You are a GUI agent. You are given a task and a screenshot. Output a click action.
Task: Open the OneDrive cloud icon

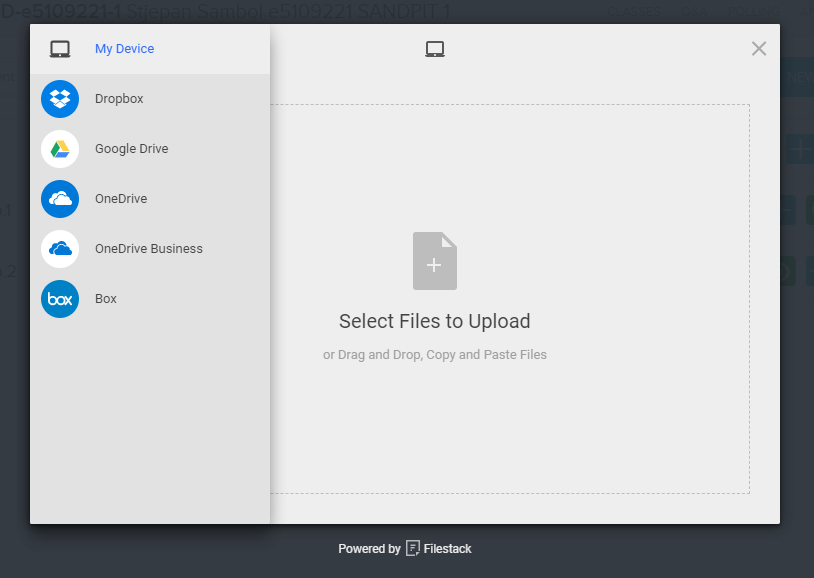tap(60, 199)
